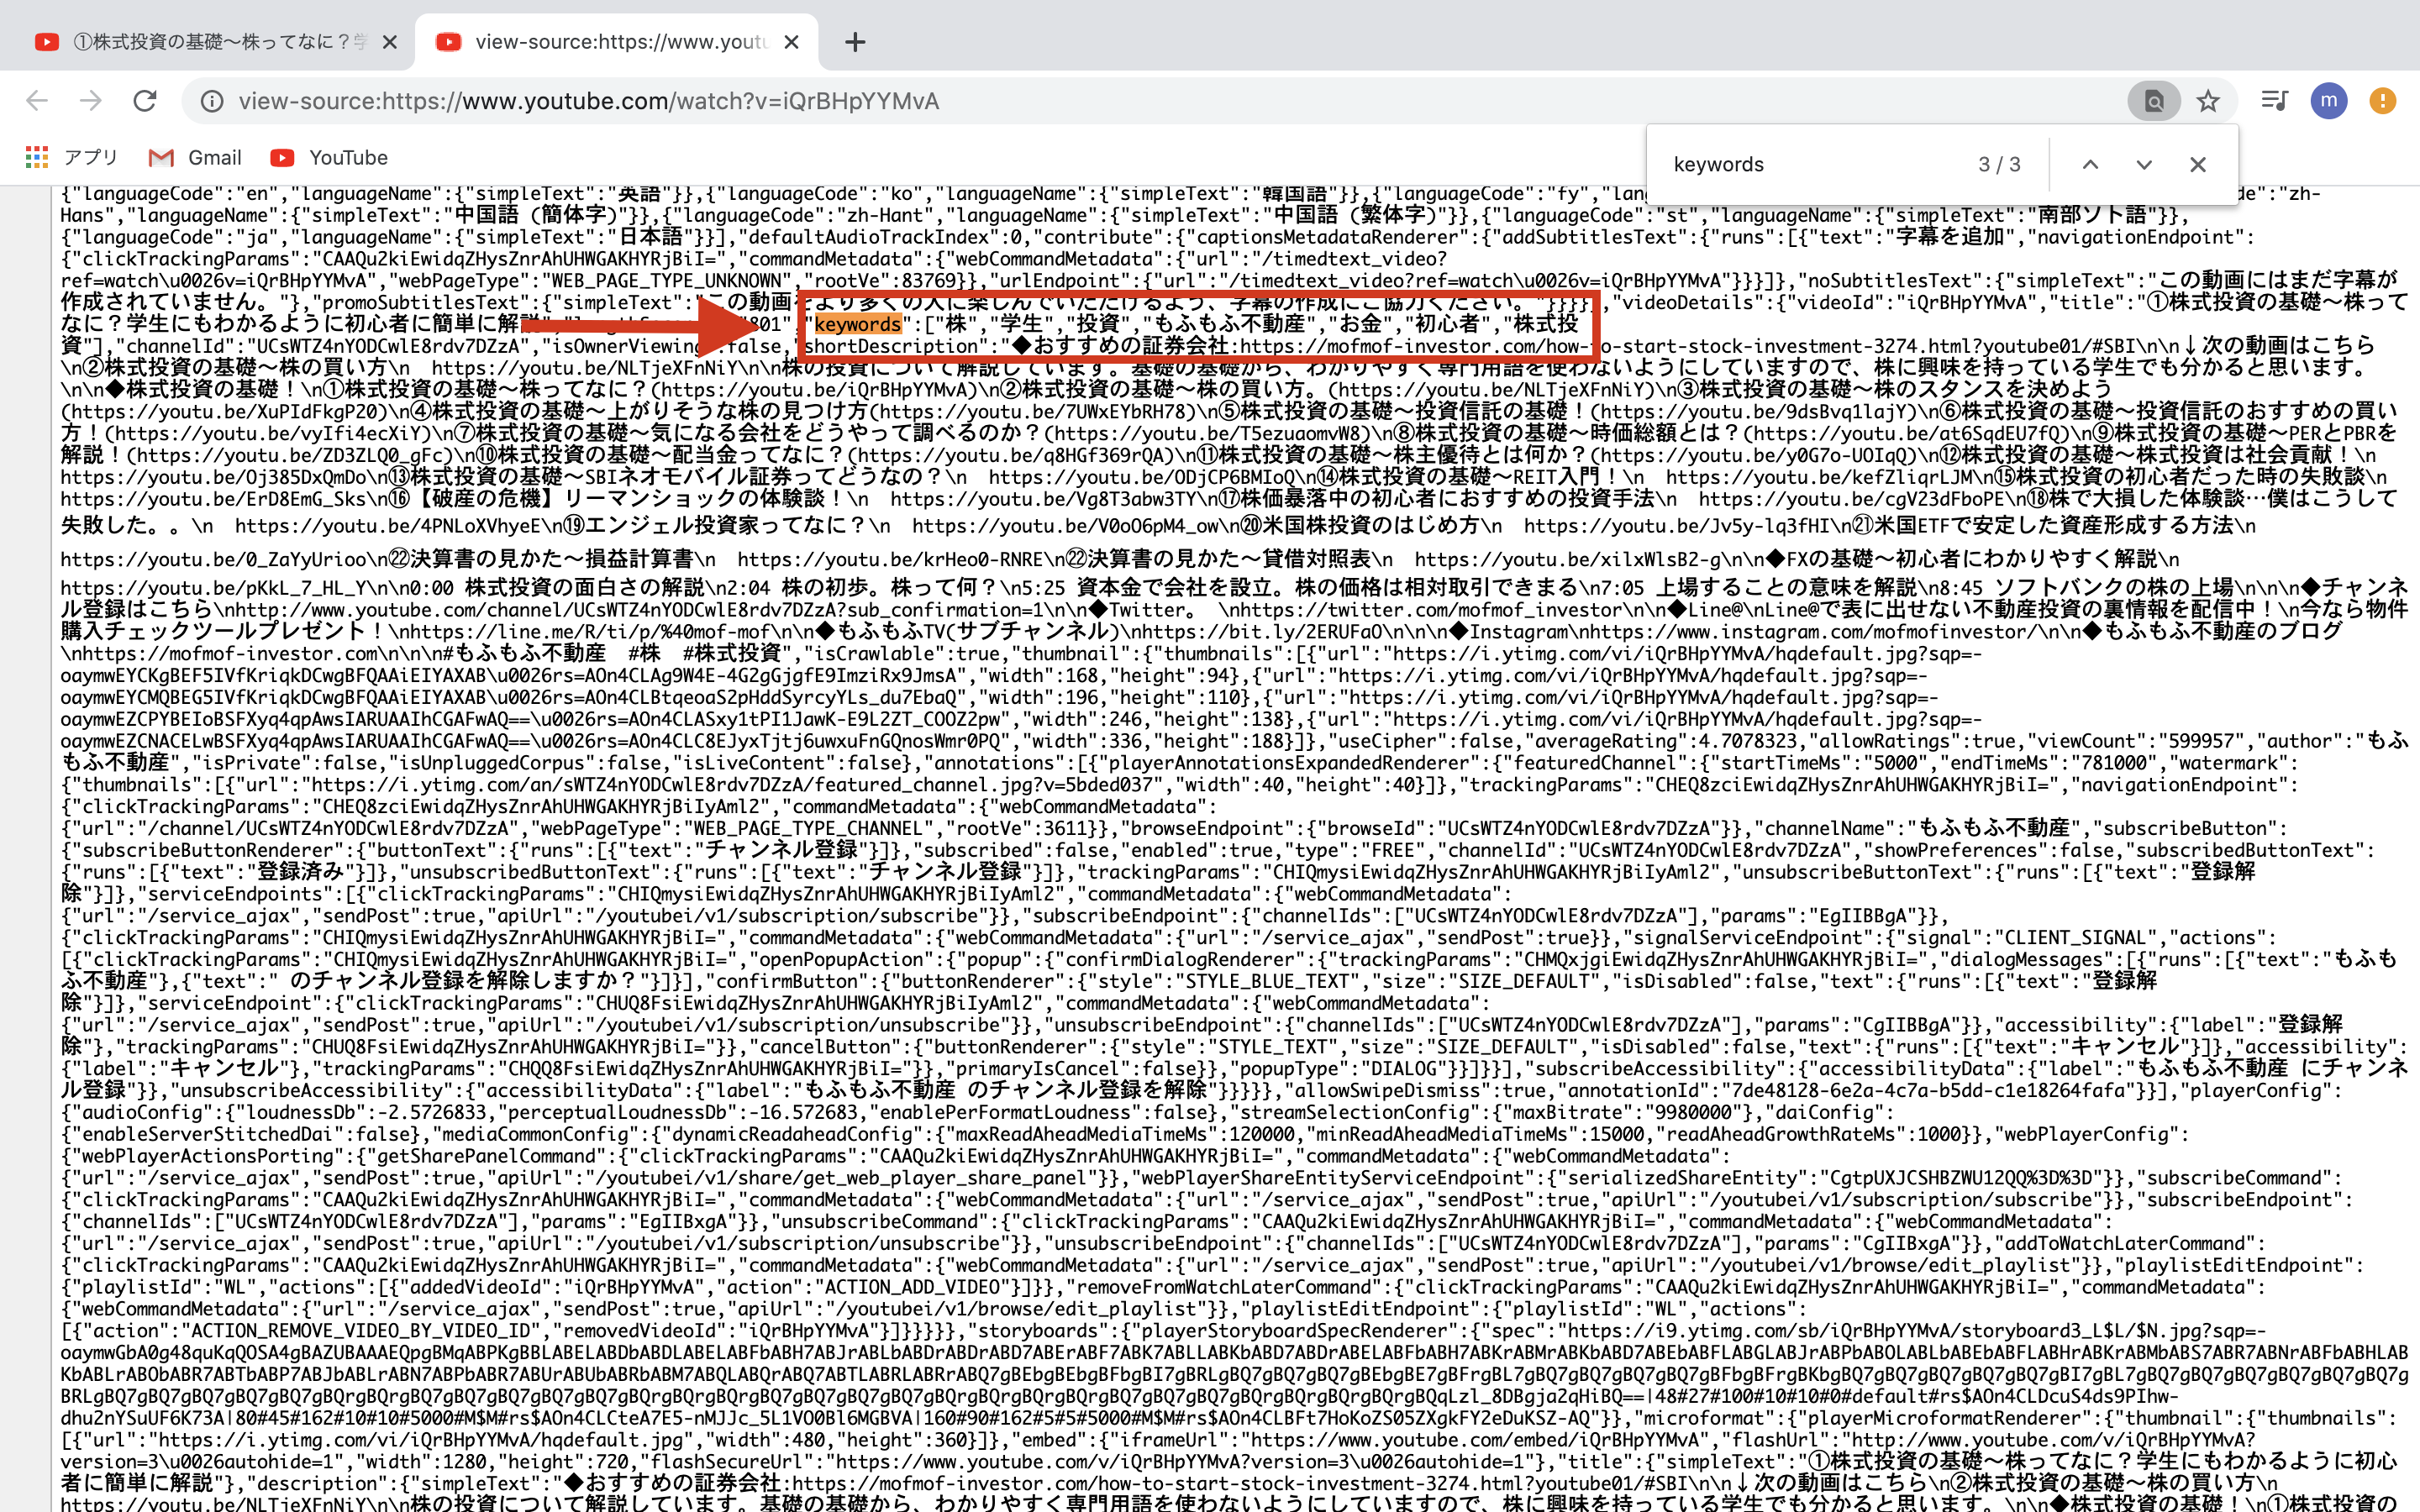Close the view-source tab
The height and width of the screenshot is (1512, 2420).
coord(791,42)
